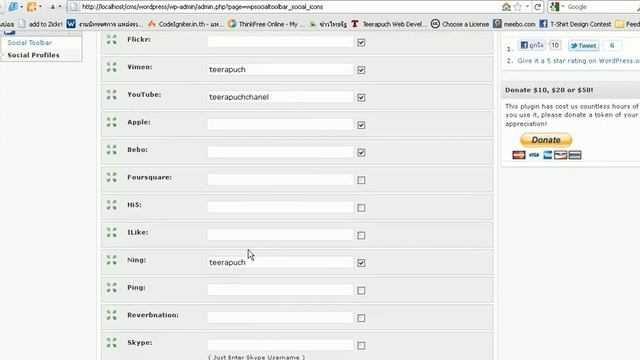
Task: Uncheck the Ning checkbox
Action: pos(361,263)
